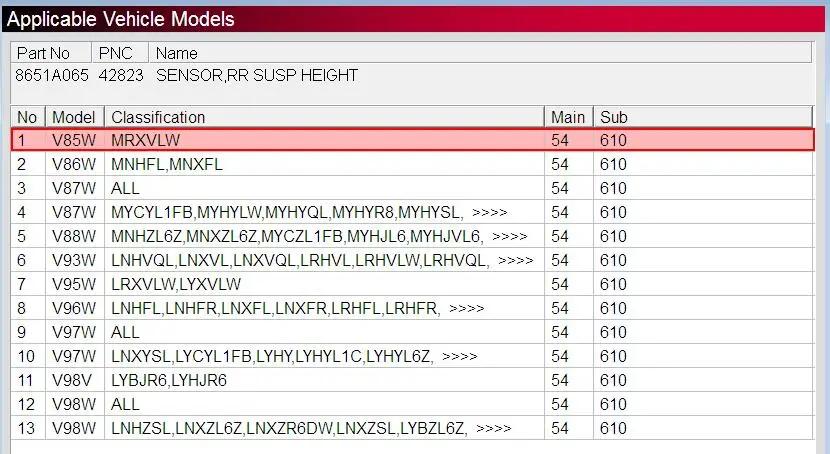Image resolution: width=830 pixels, height=454 pixels.
Task: Select row 12 V98W model cell
Action: (74, 404)
